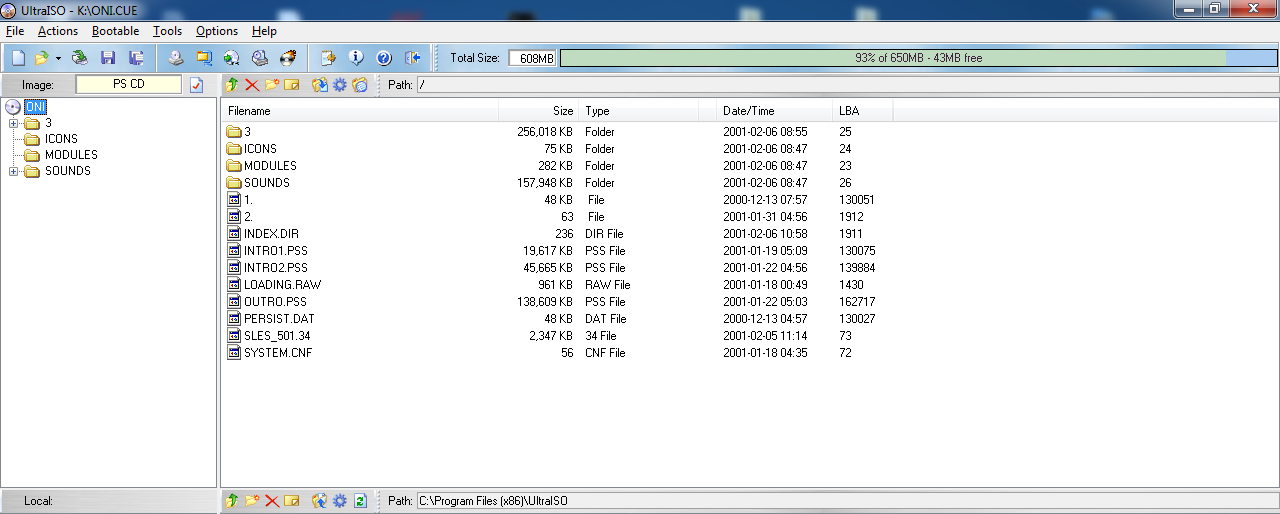Select ICONS folder in the tree
Image resolution: width=1280 pixels, height=514 pixels.
61,139
